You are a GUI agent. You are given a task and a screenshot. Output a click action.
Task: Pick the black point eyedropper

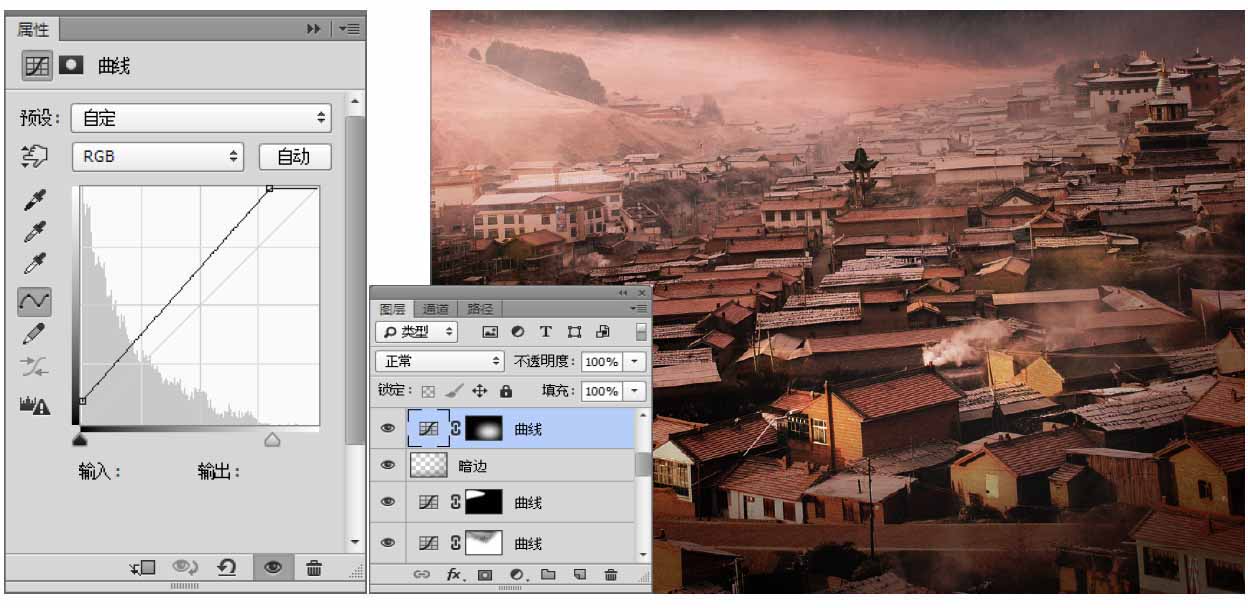(34, 200)
